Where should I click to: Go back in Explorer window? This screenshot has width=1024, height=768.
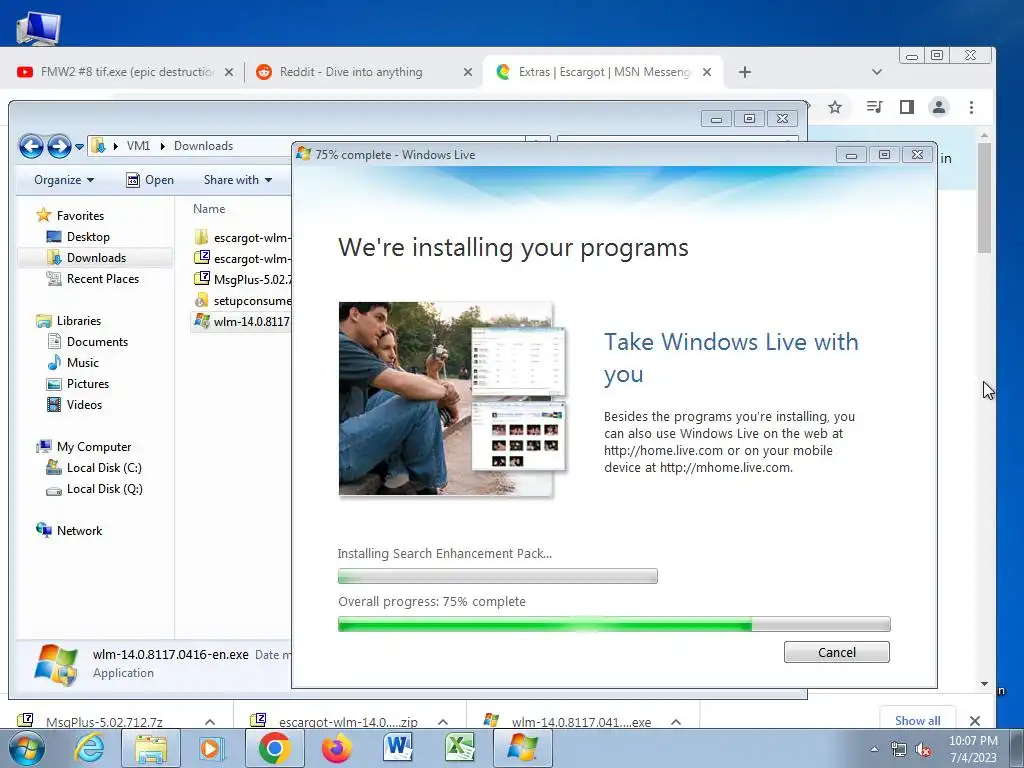coord(31,146)
